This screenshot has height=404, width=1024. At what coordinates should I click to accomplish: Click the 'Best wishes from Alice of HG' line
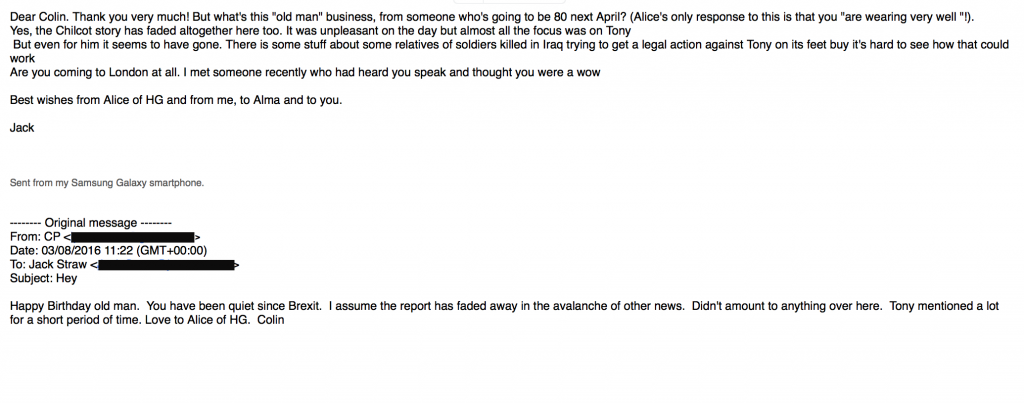[x=176, y=101]
